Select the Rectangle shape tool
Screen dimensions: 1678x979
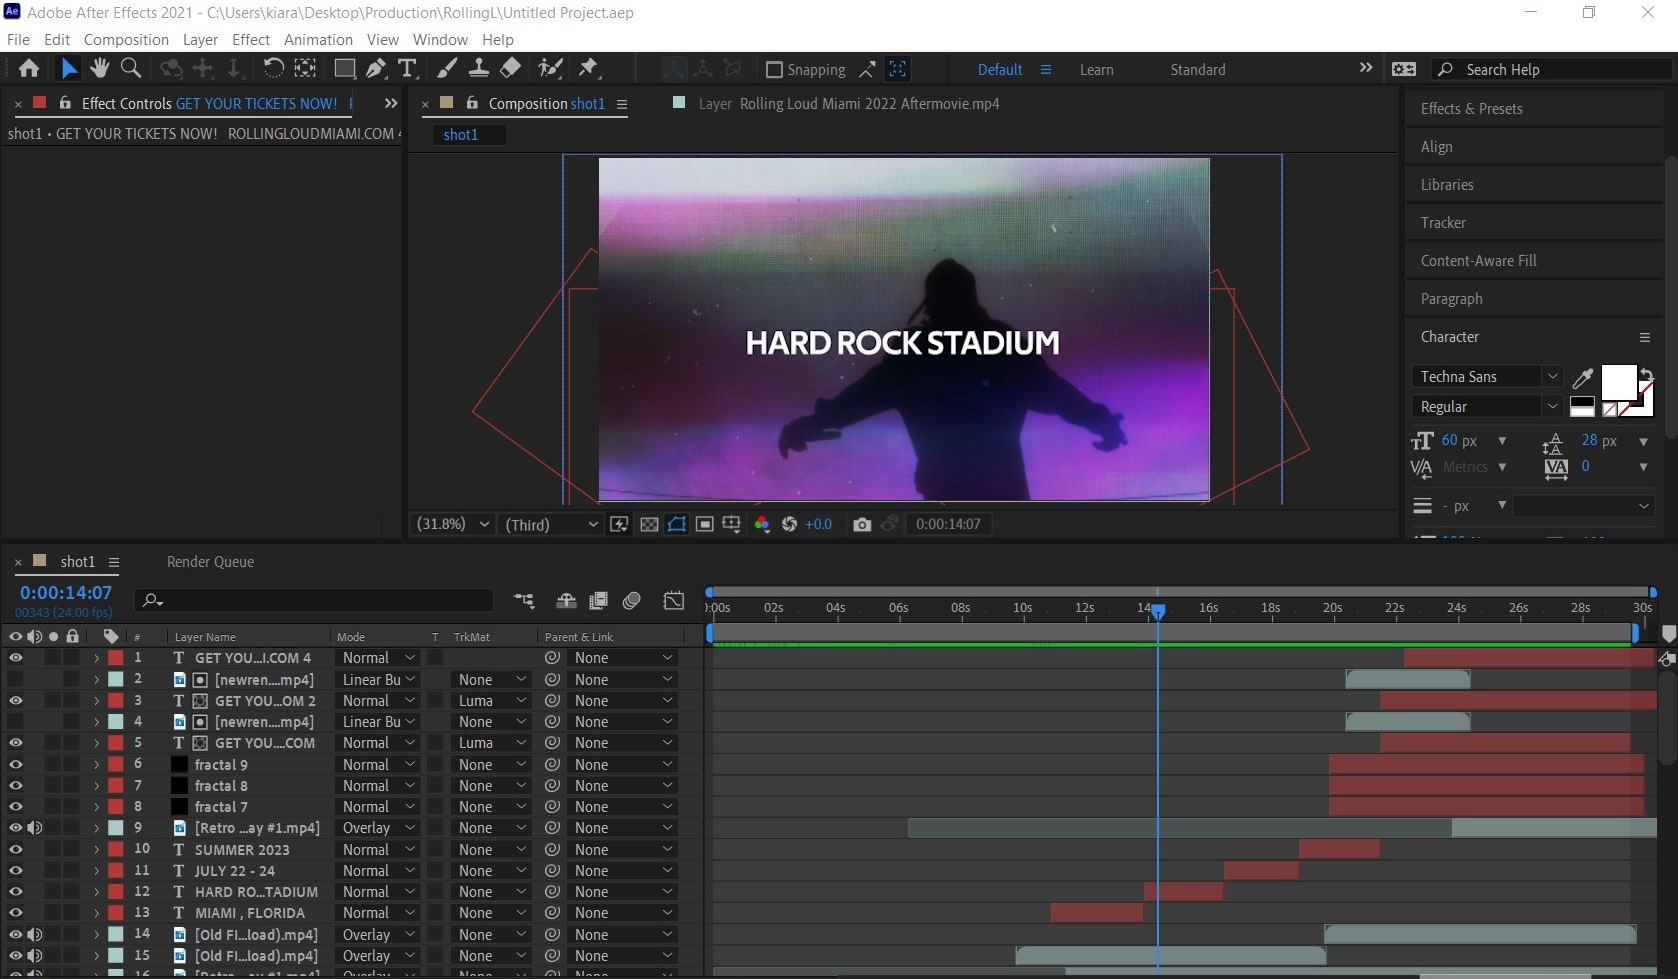coord(344,68)
